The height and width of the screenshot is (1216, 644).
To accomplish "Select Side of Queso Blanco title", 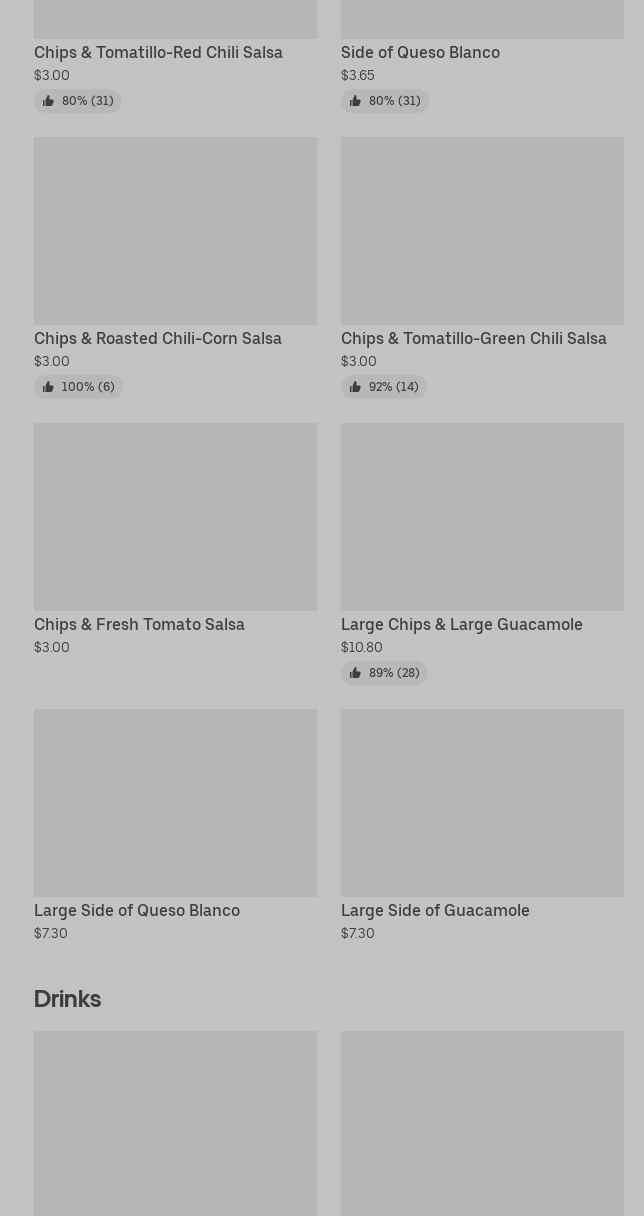I will [420, 52].
